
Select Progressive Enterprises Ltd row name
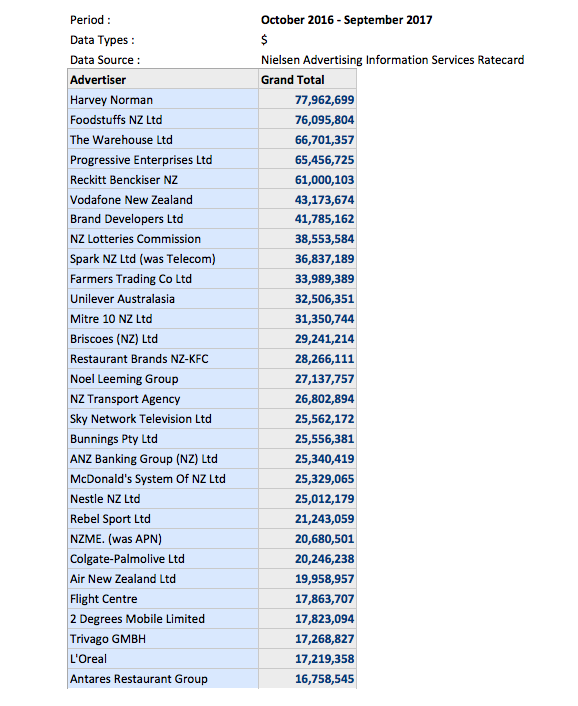163,160
